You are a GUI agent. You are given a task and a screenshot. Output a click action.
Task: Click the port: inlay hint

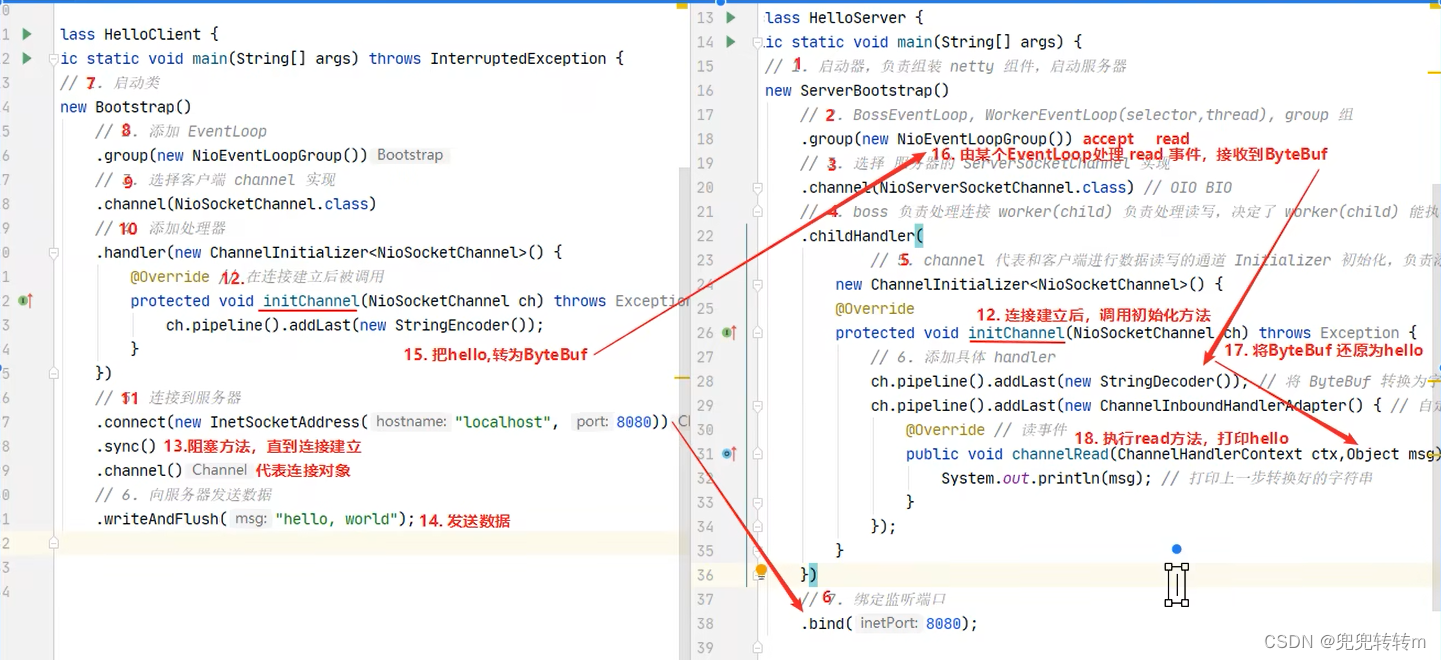tap(592, 422)
